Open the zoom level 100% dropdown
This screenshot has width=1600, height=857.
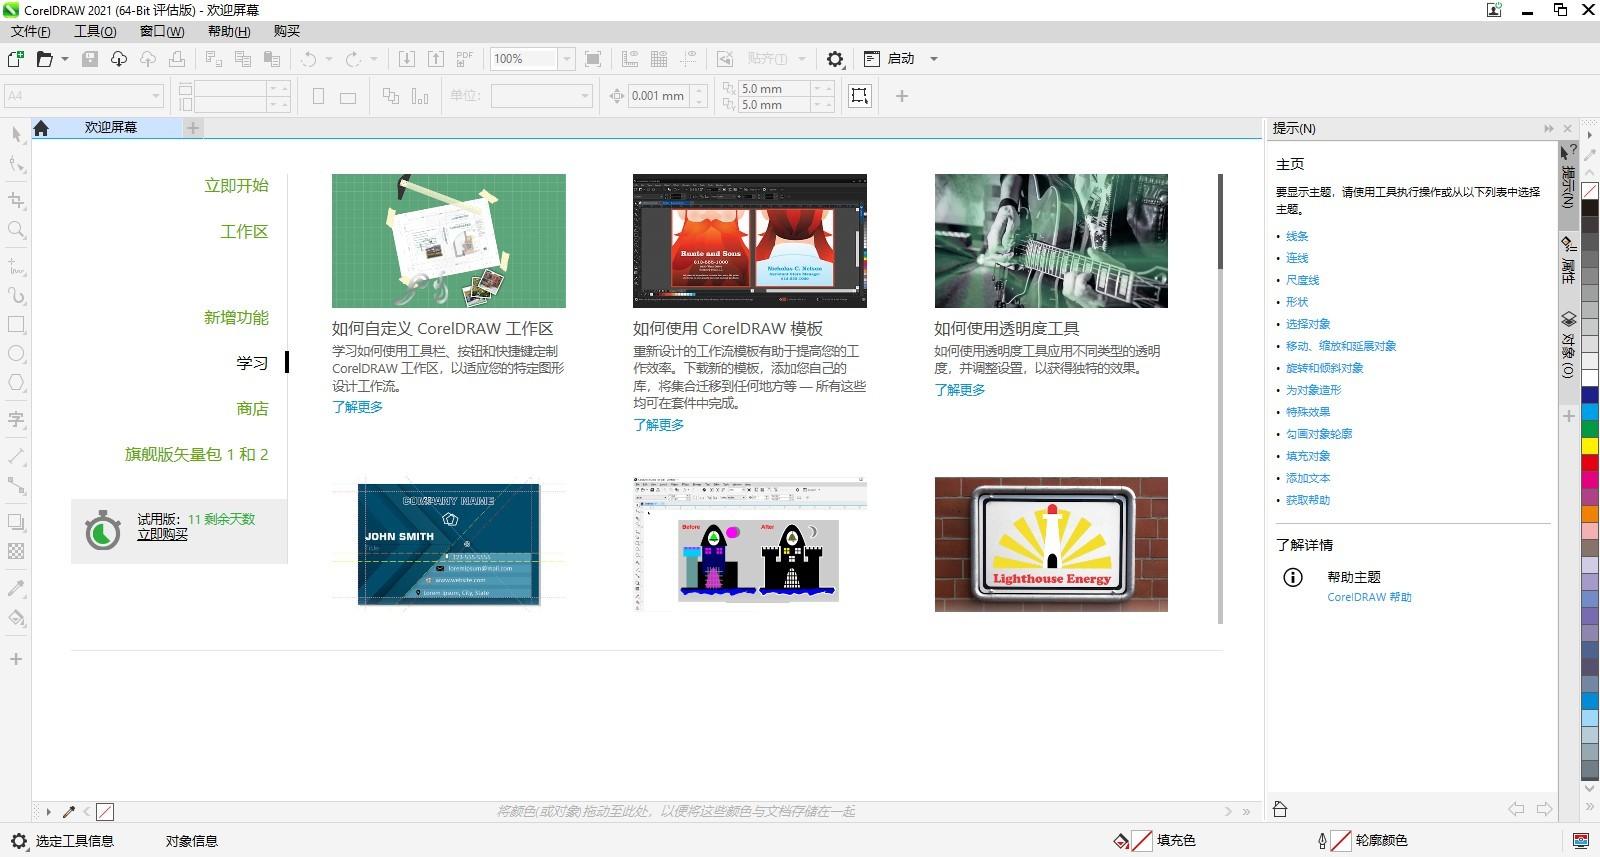pos(566,59)
